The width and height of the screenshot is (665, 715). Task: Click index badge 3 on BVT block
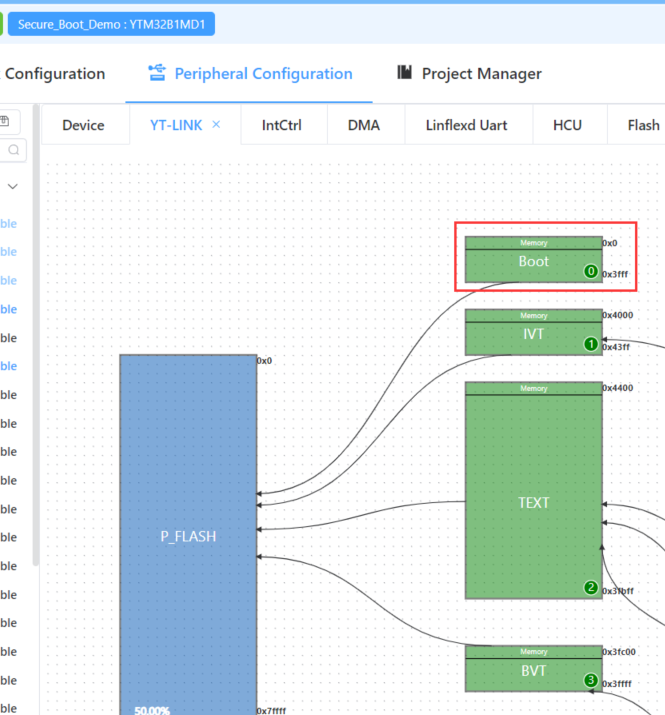pos(591,681)
